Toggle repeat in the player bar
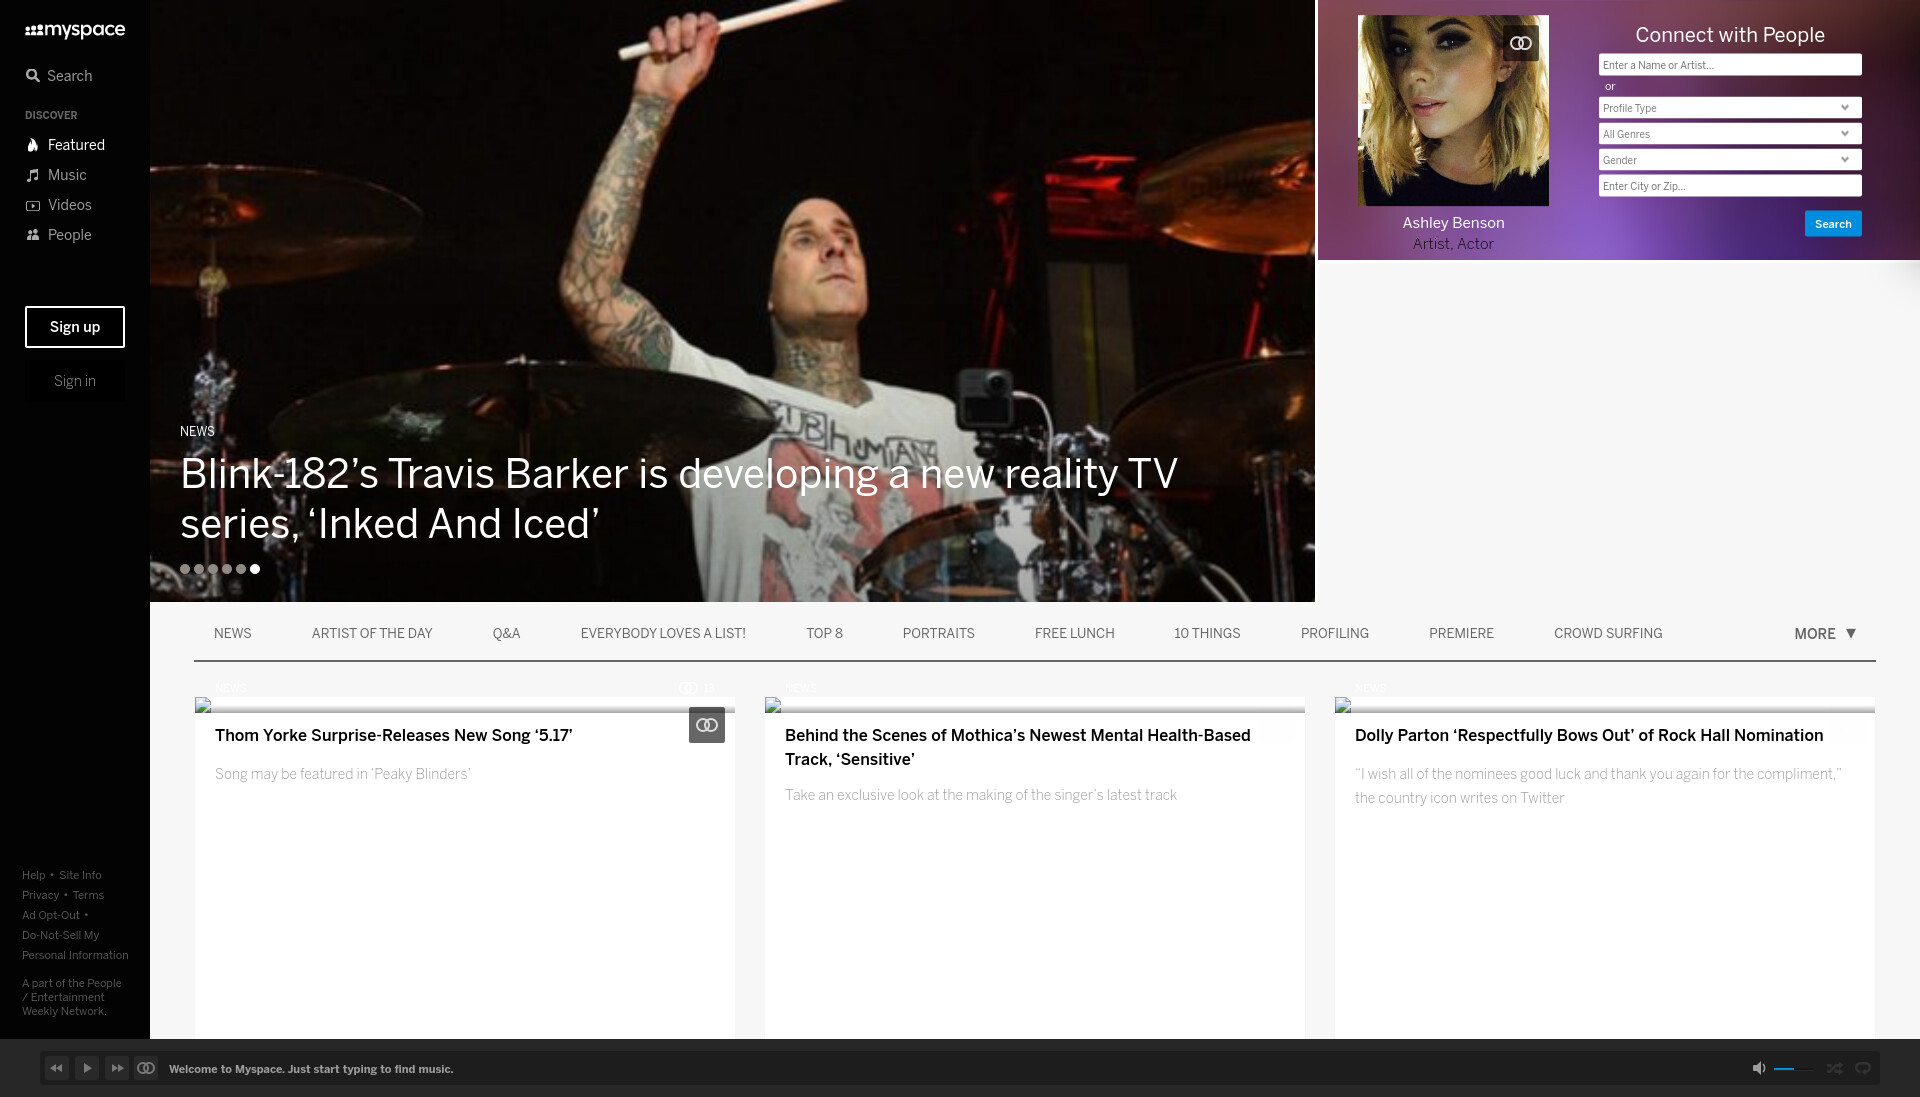The image size is (1920, 1097). pos(1863,1068)
